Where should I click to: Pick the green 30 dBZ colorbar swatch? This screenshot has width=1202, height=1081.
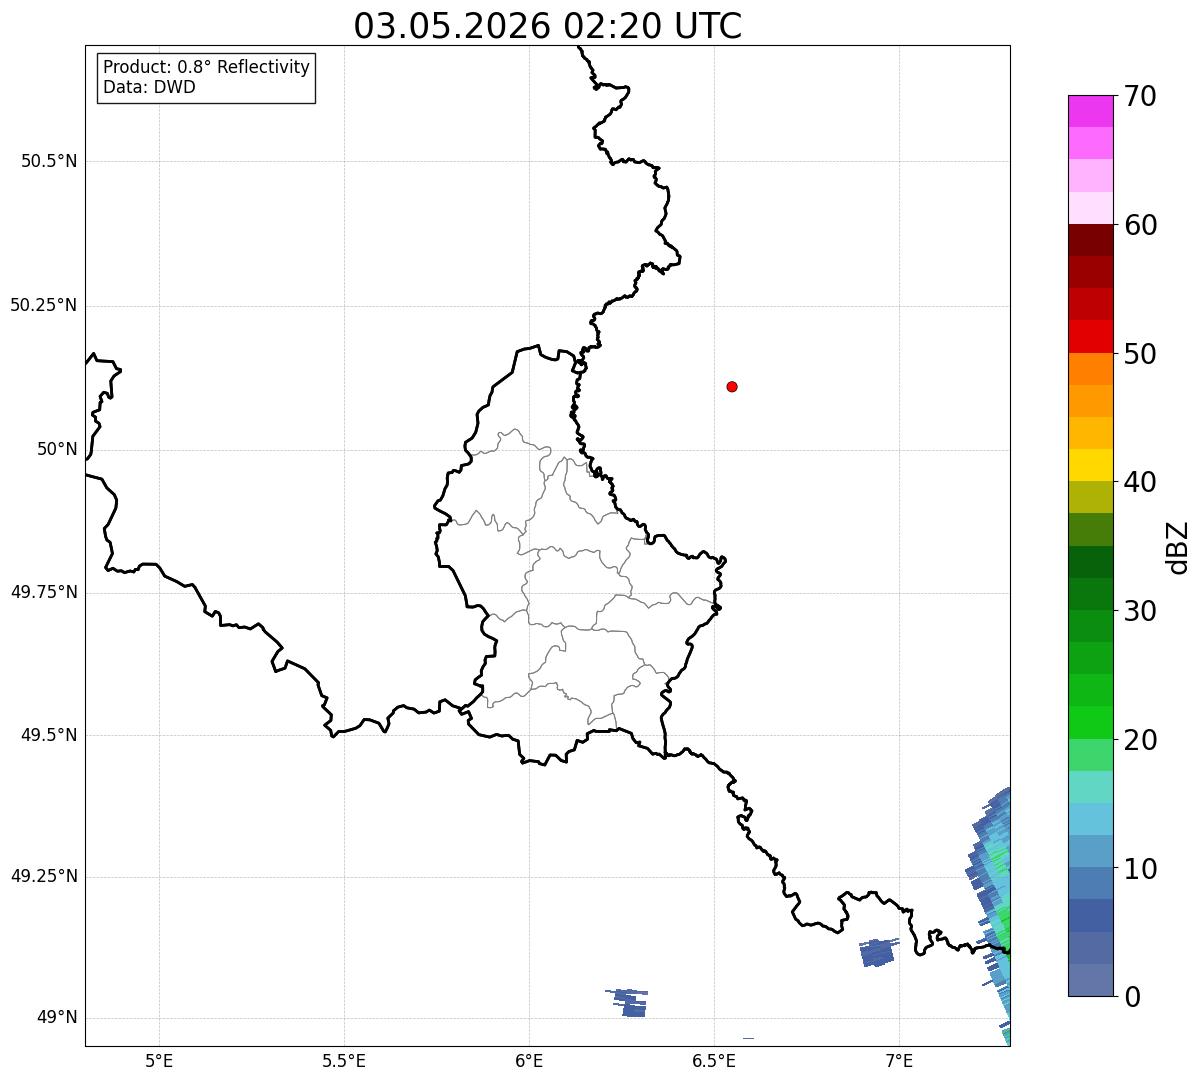(1090, 626)
